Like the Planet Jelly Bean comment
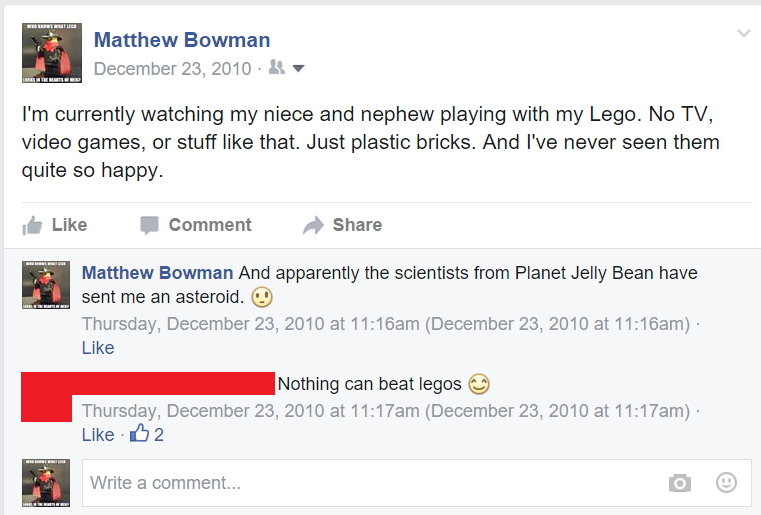 (x=98, y=348)
